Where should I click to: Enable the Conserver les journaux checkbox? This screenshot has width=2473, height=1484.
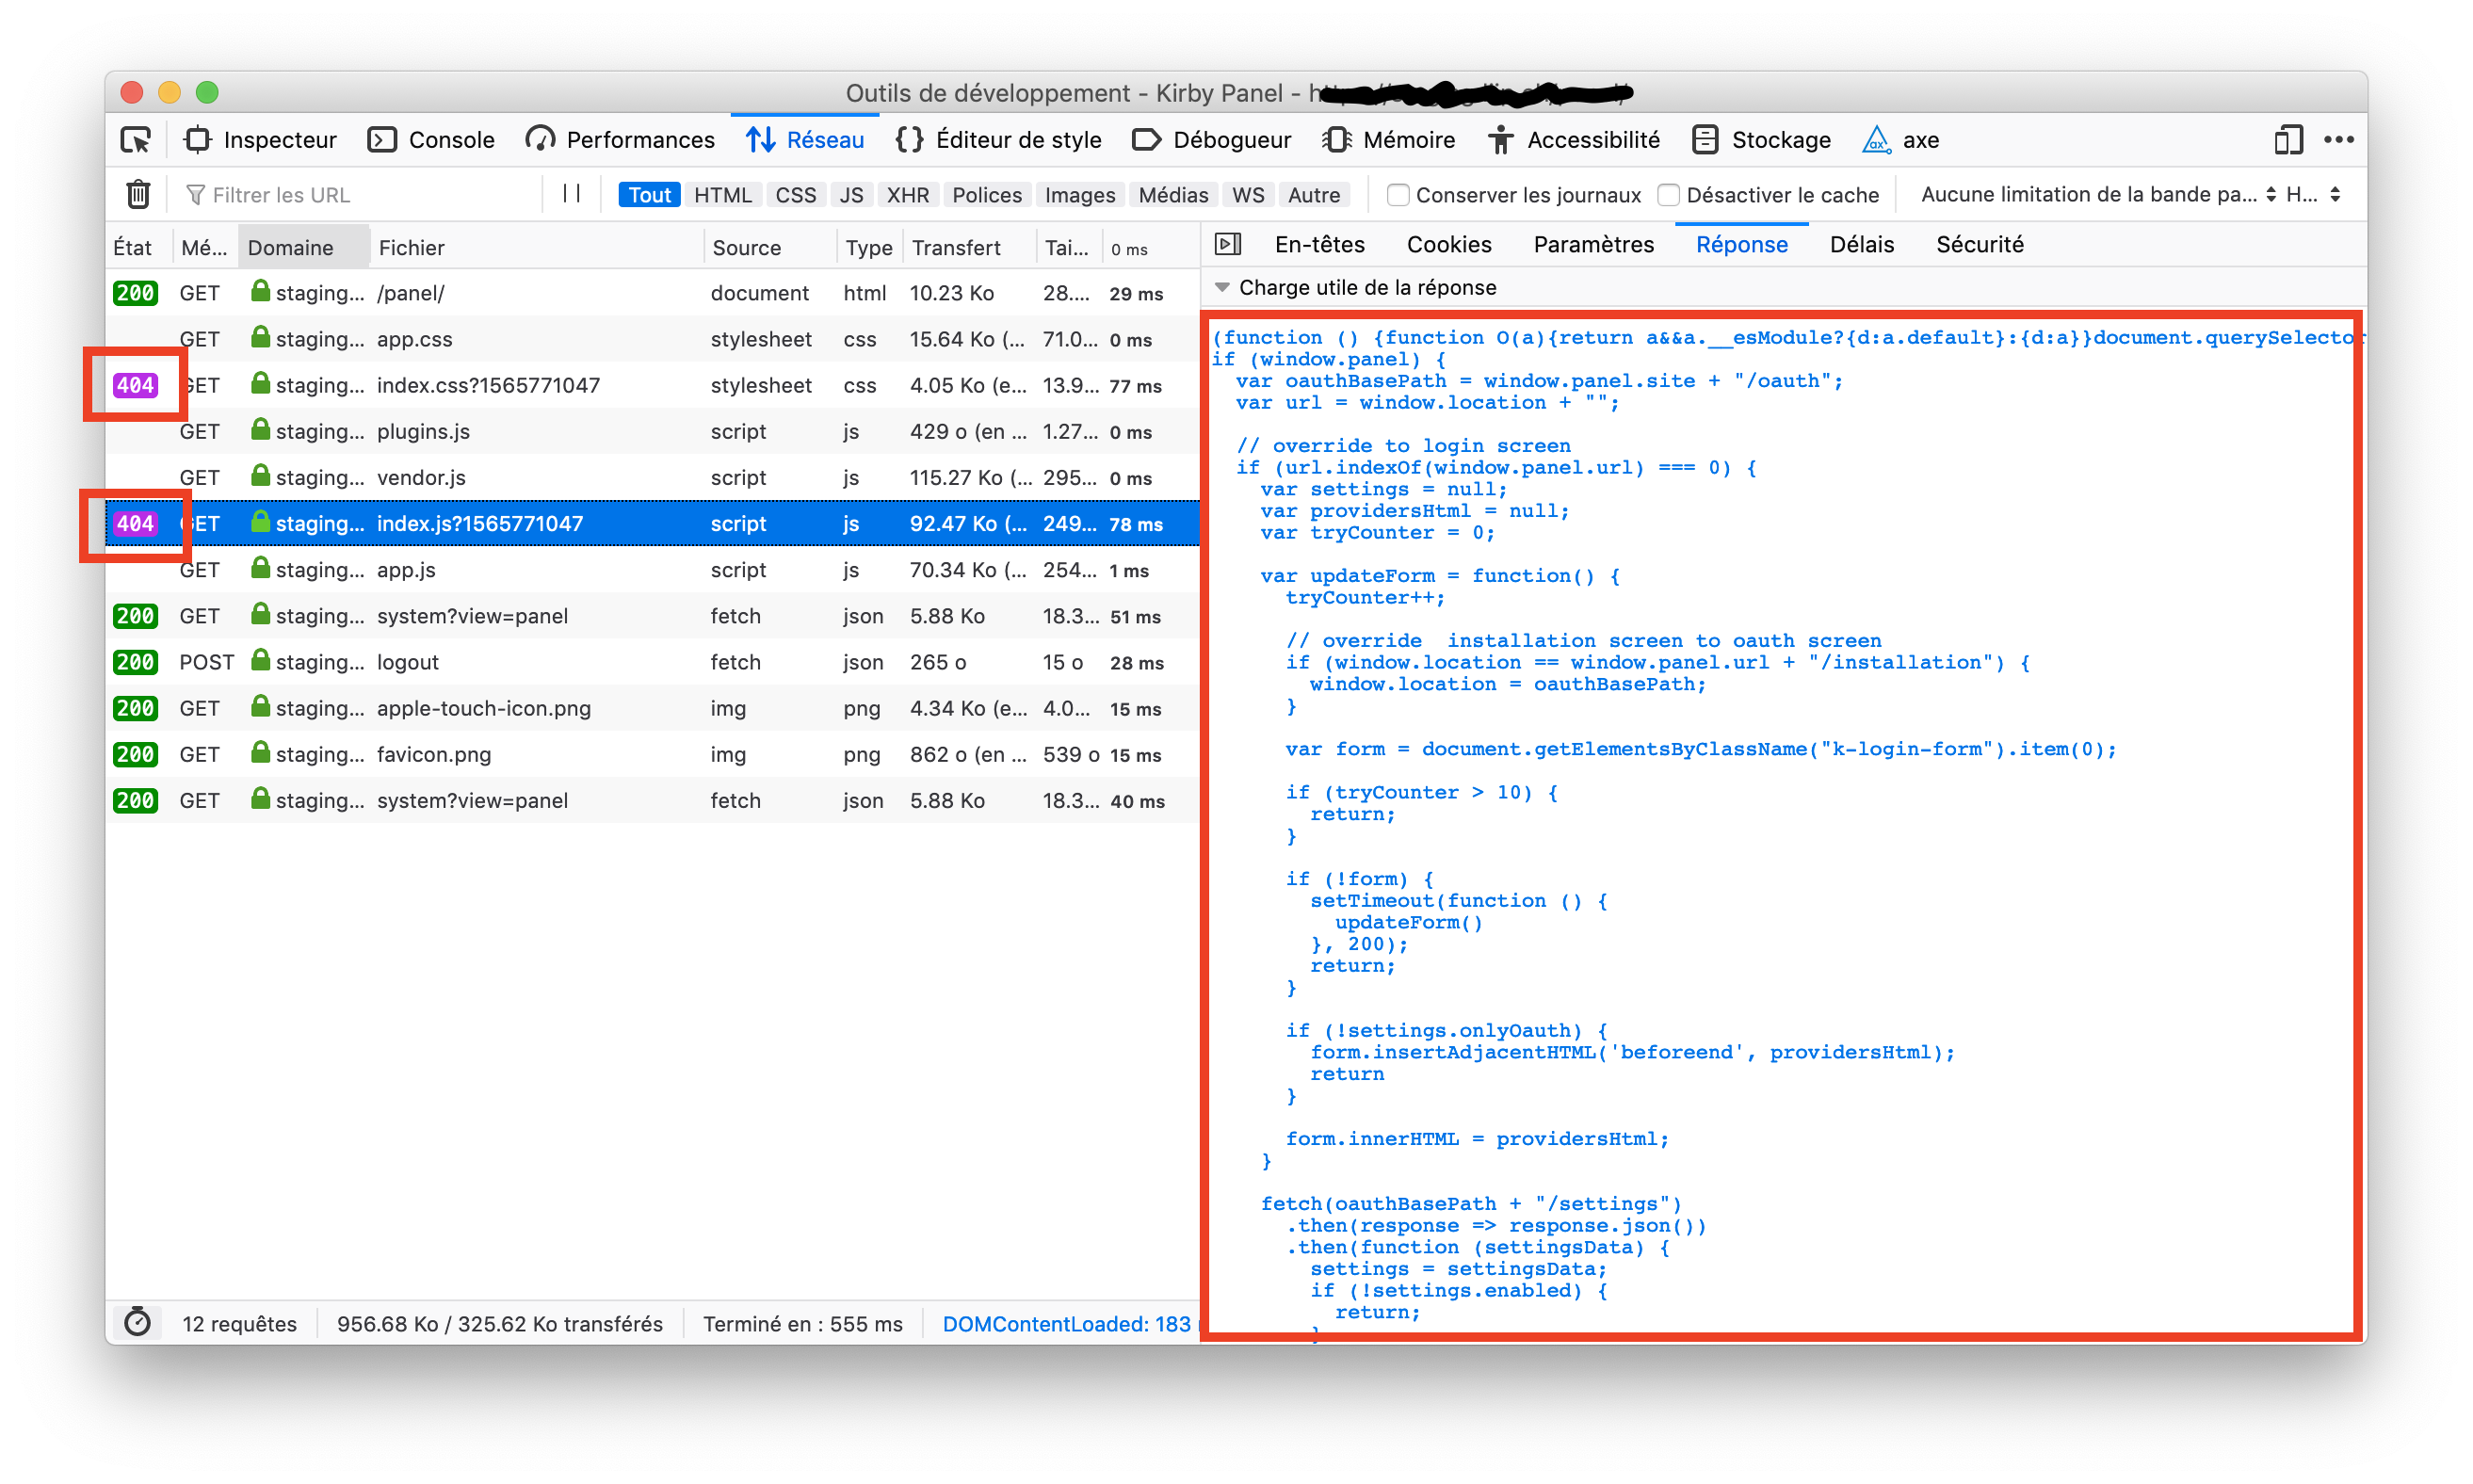(x=1397, y=195)
